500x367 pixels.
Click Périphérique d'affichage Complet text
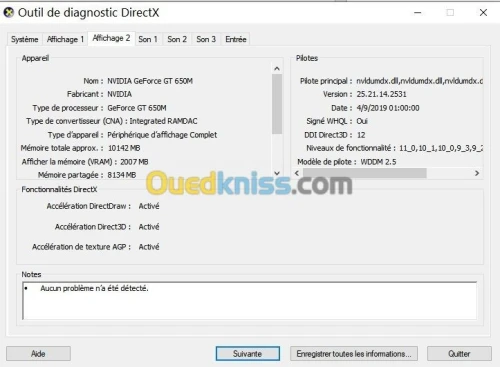tap(162, 135)
